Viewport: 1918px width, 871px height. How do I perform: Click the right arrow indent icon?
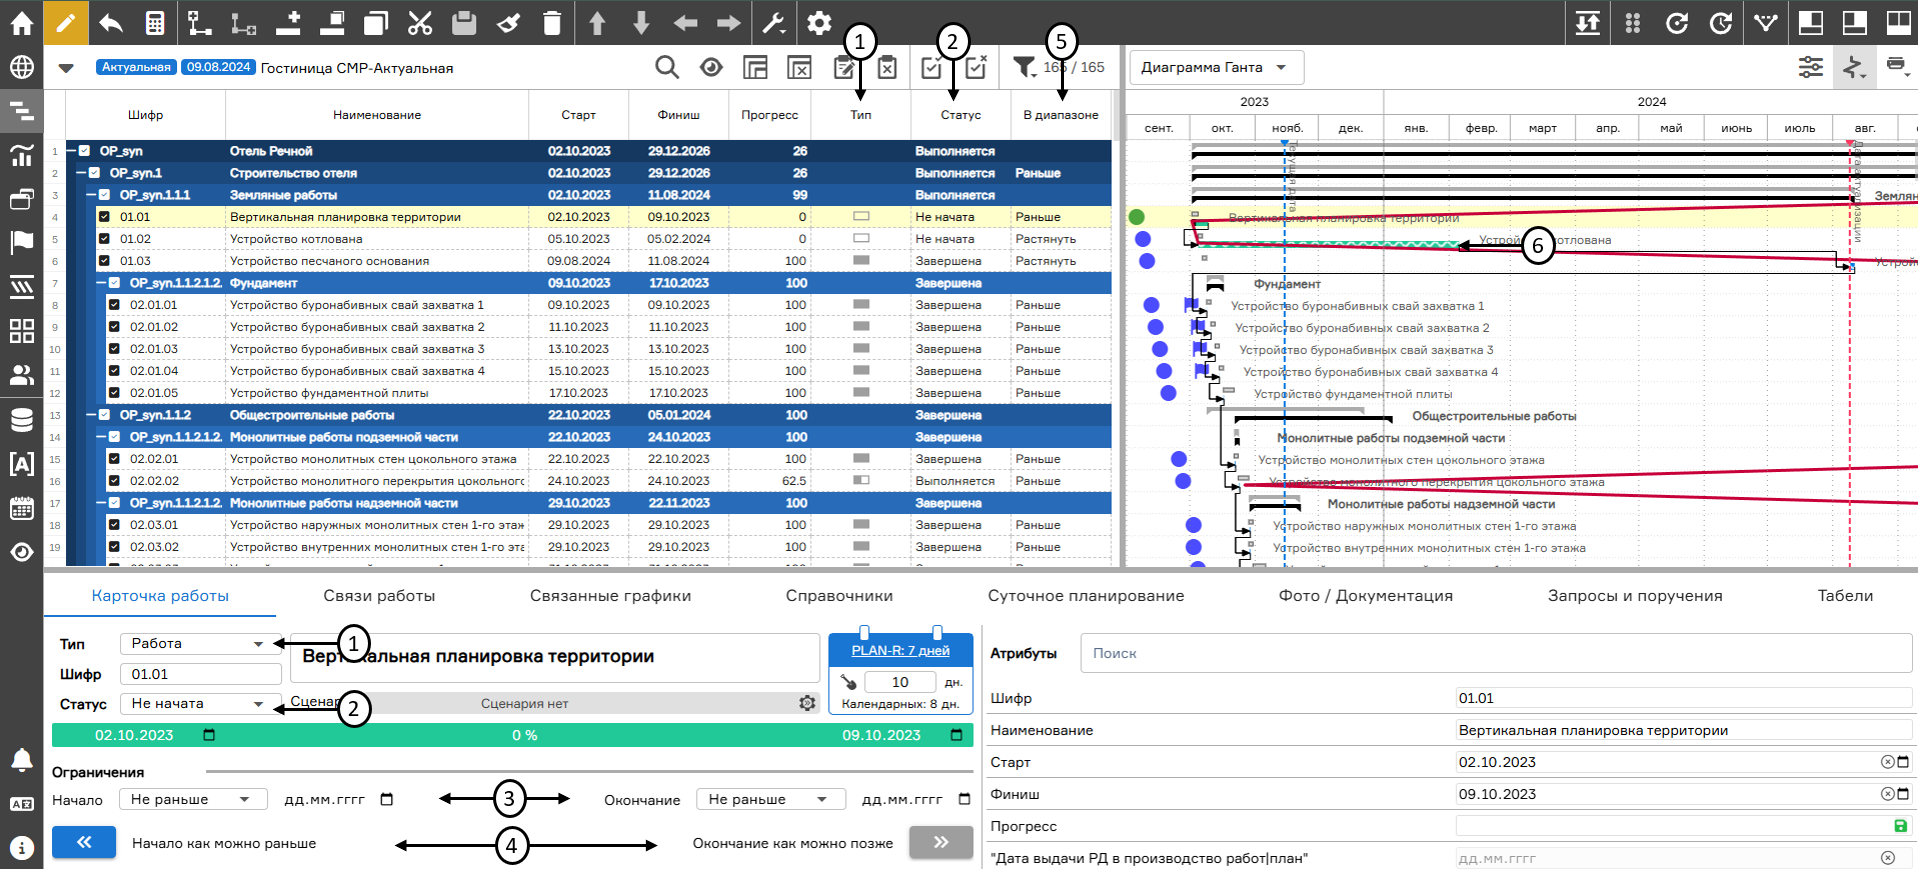729,22
